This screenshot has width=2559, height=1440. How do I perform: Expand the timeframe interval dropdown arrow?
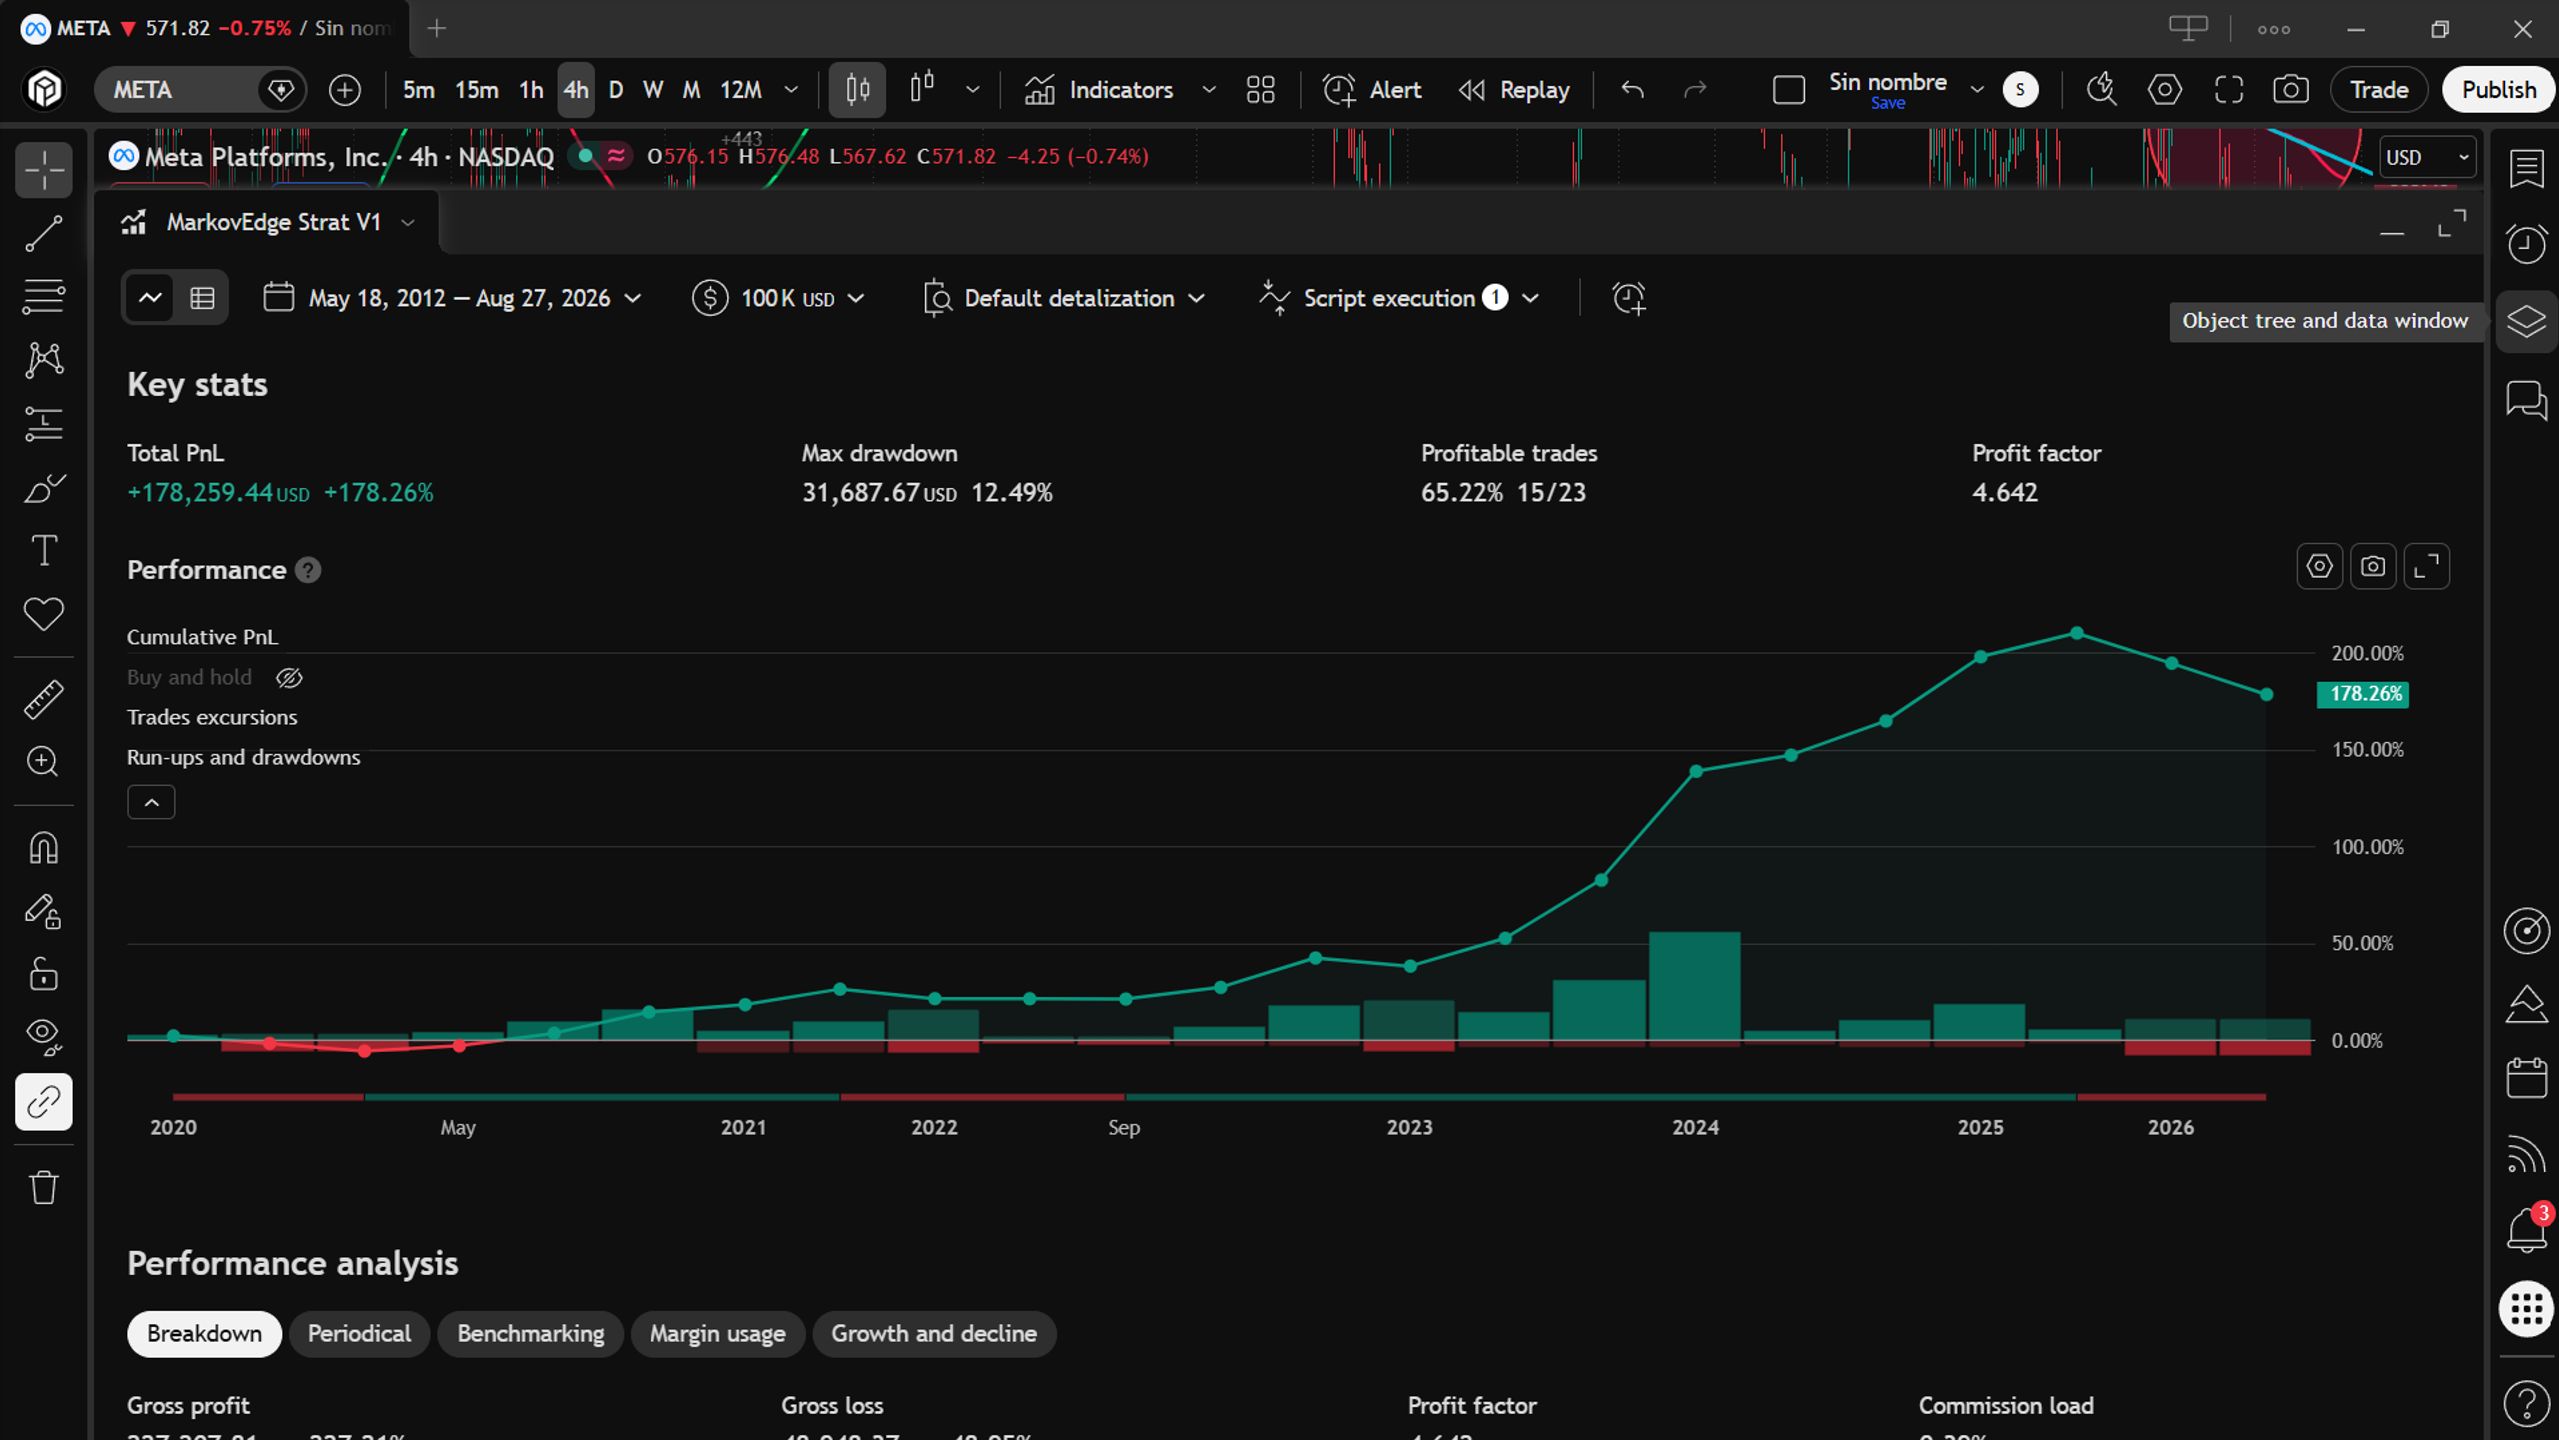click(x=791, y=90)
